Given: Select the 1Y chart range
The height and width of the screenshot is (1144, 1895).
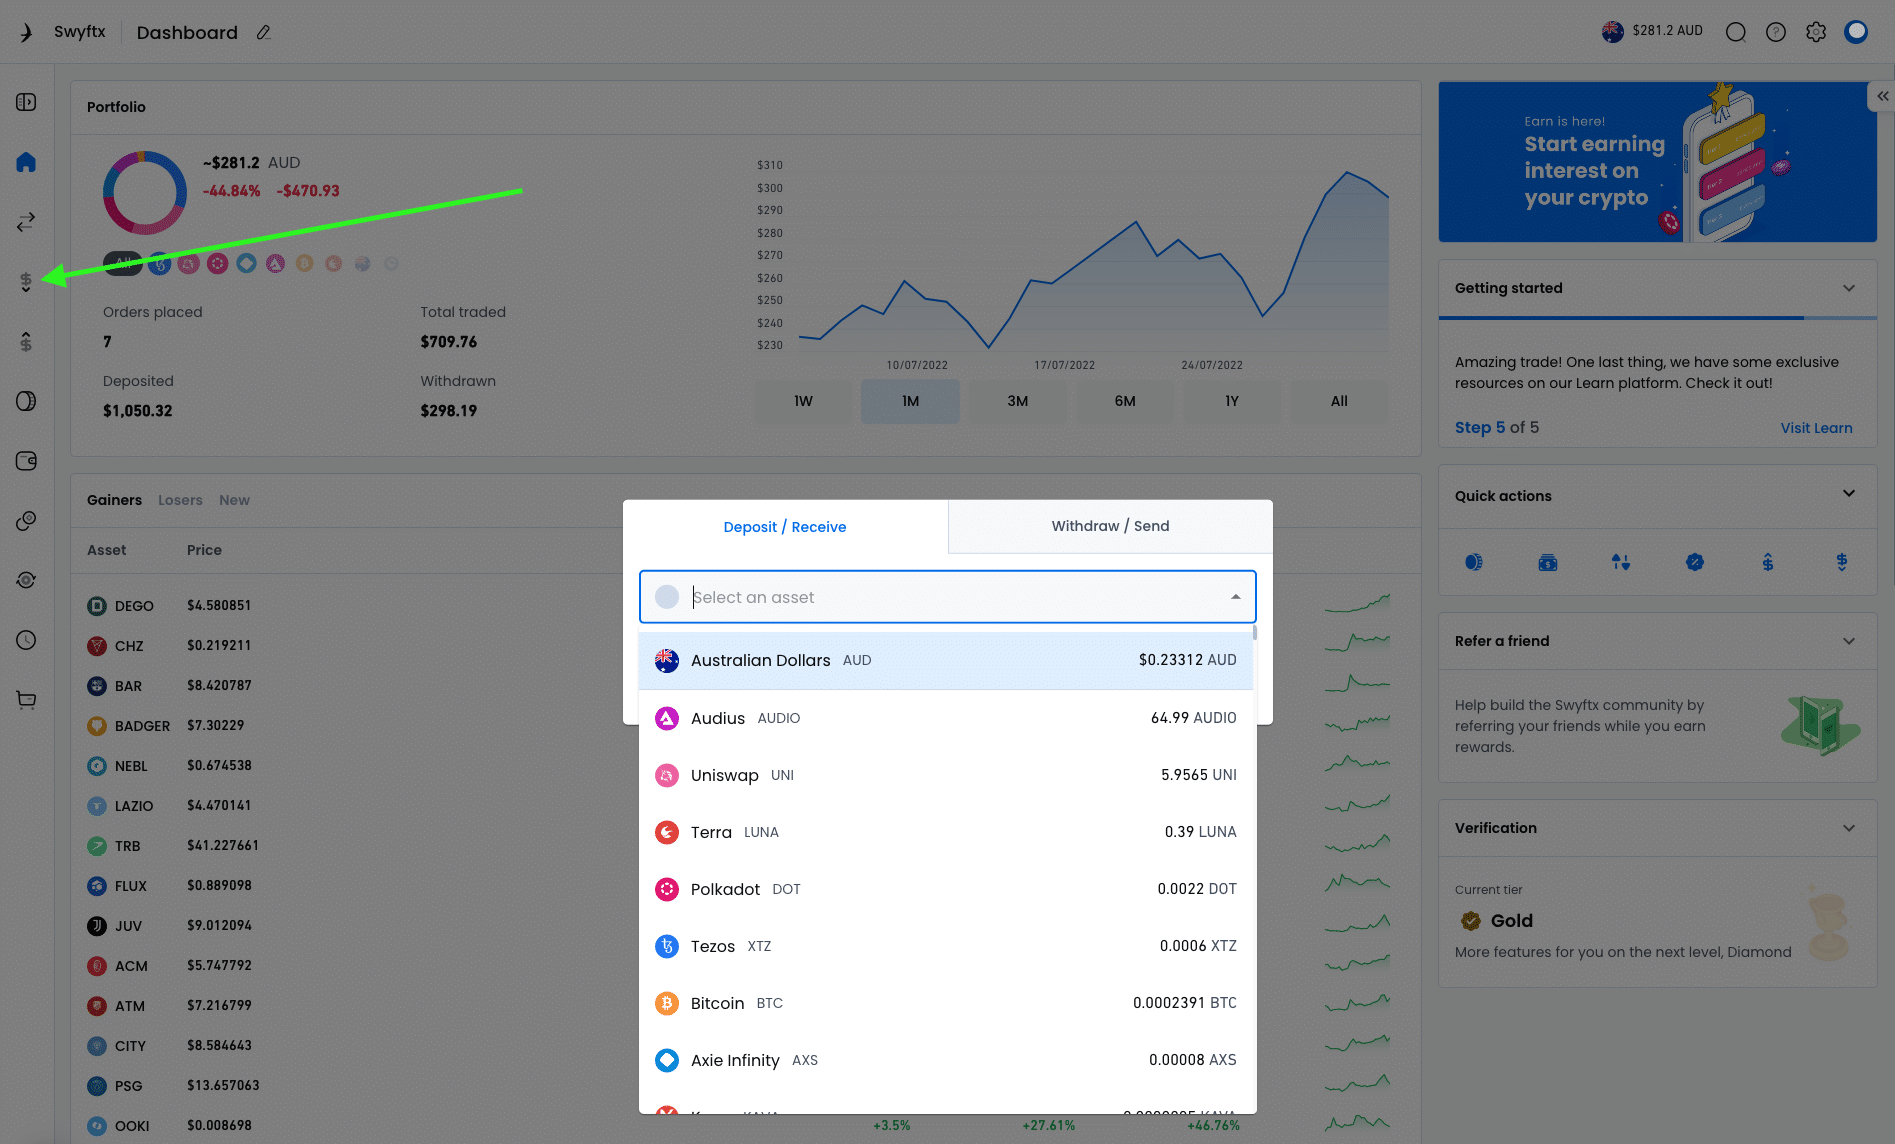Looking at the screenshot, I should (x=1232, y=401).
